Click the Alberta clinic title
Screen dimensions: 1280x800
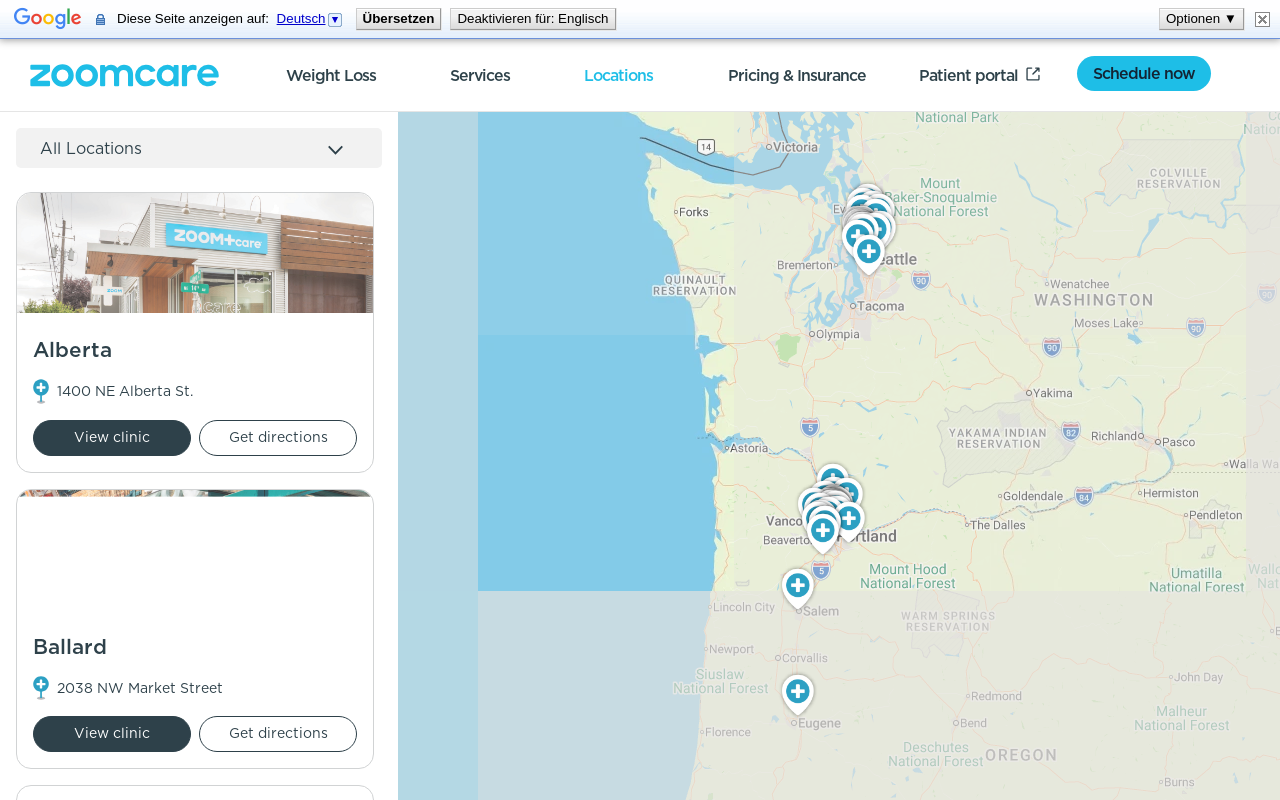[73, 350]
